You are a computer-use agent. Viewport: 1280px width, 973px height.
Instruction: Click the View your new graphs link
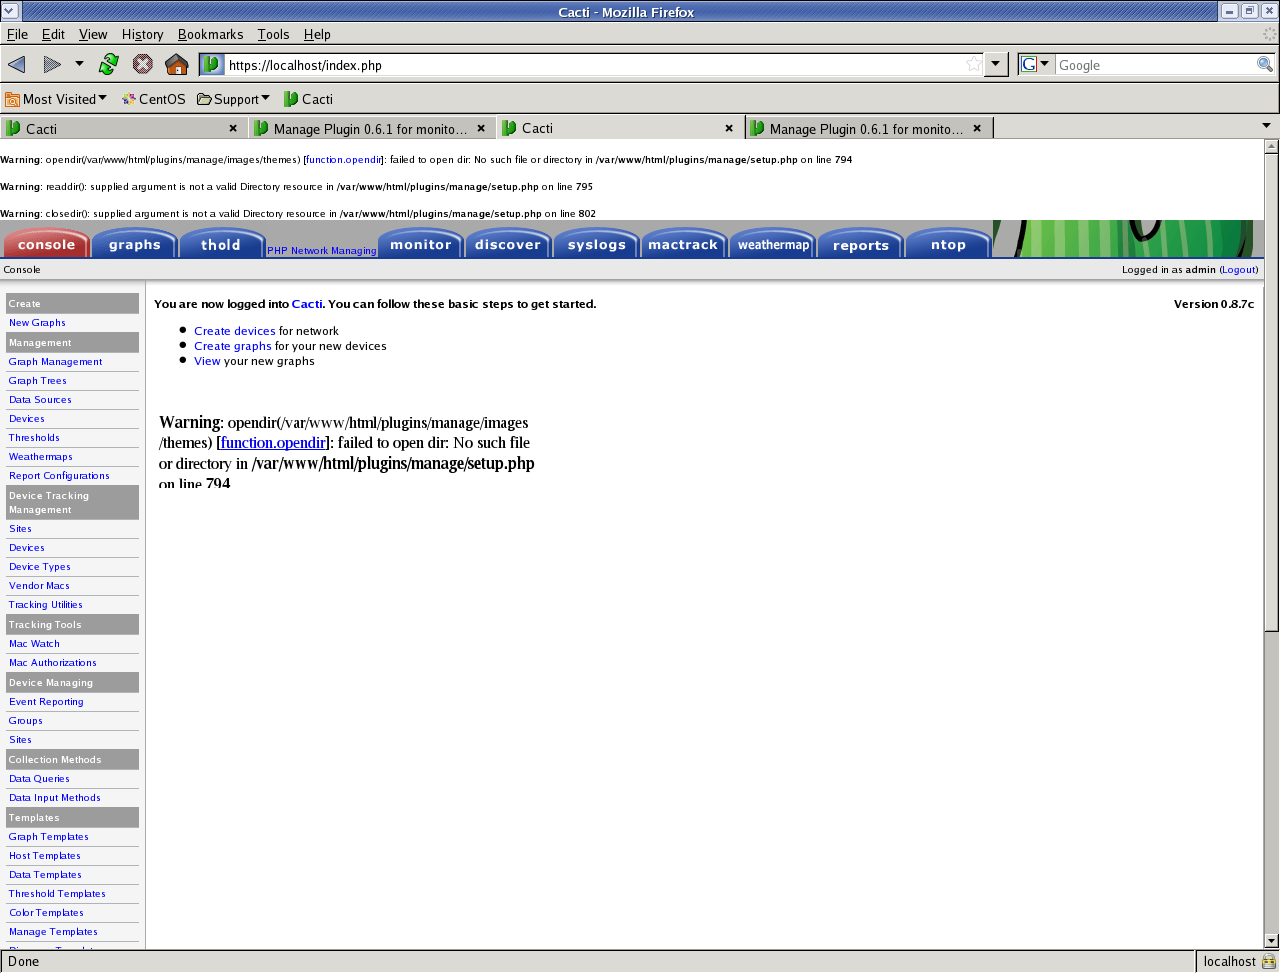(x=207, y=361)
